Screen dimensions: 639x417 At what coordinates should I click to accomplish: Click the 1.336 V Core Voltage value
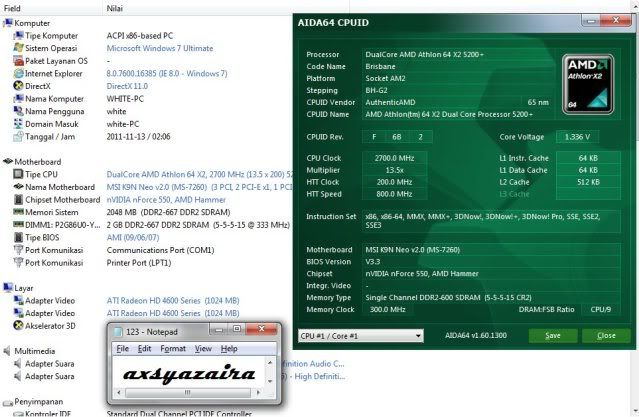tap(577, 137)
